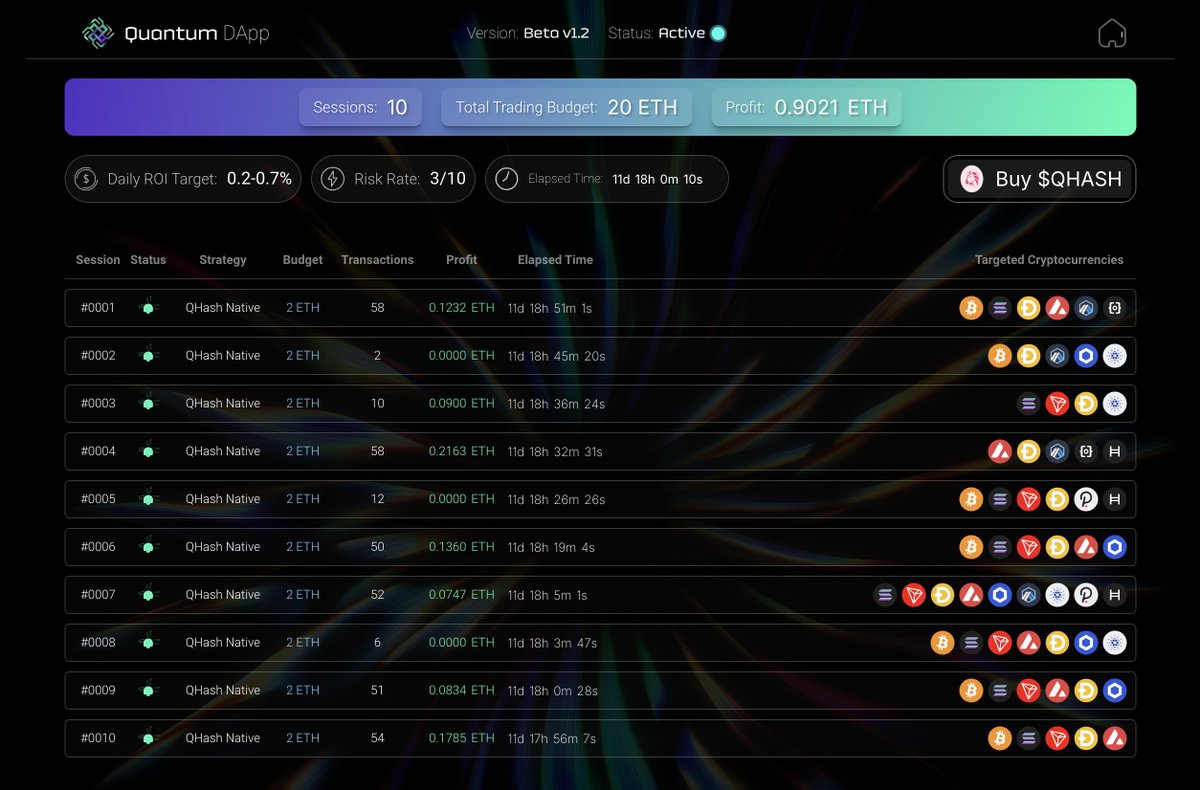Click the Chainlink icon in session #0006
The height and width of the screenshot is (790, 1200).
pos(1115,547)
